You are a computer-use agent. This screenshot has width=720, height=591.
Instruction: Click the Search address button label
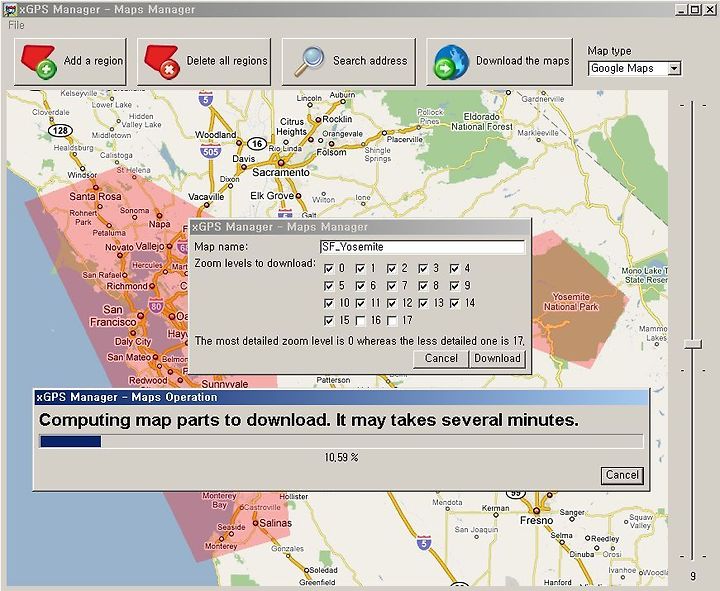[x=370, y=61]
